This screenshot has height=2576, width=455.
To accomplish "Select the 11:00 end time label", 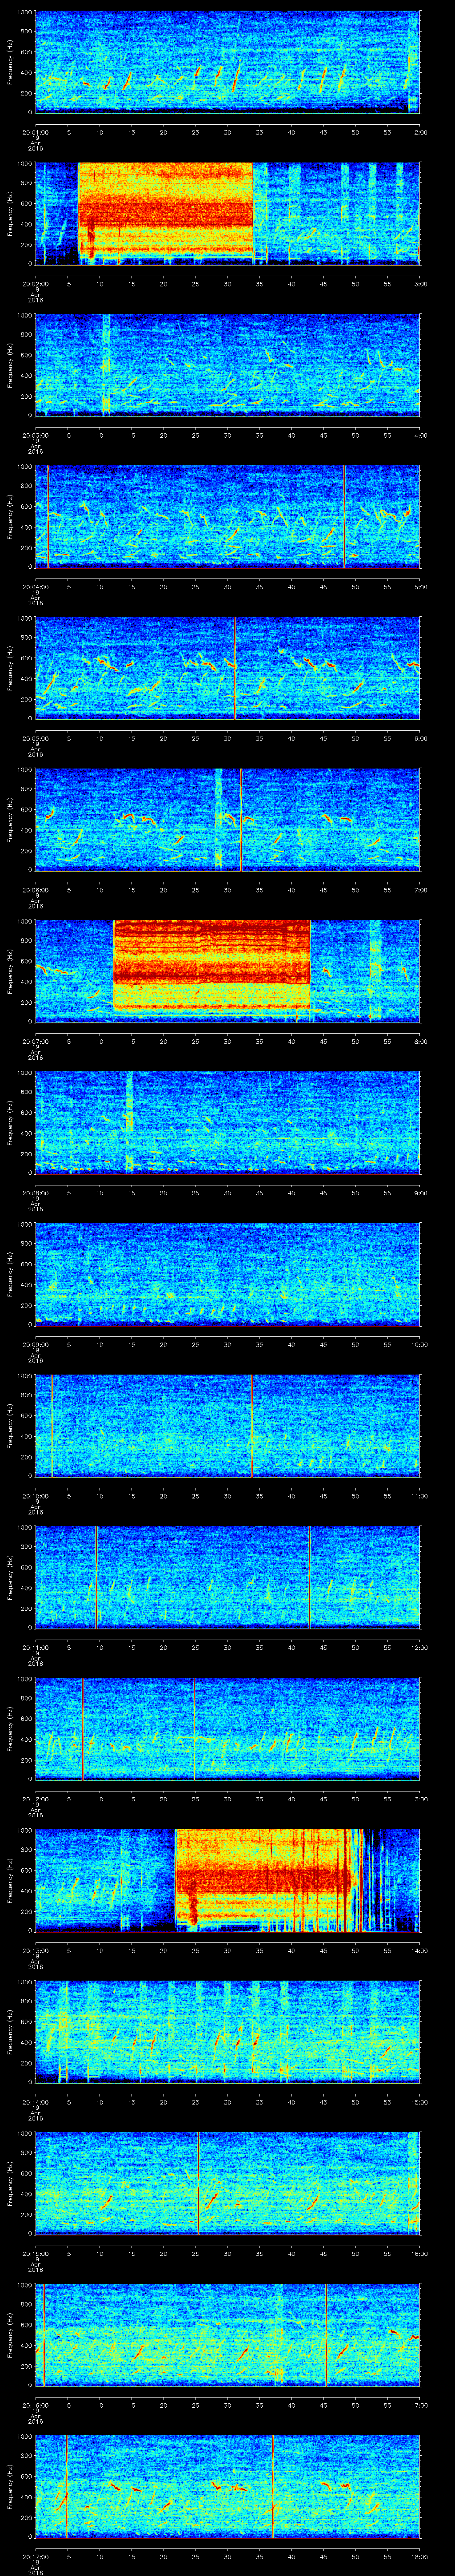I will coord(419,1495).
